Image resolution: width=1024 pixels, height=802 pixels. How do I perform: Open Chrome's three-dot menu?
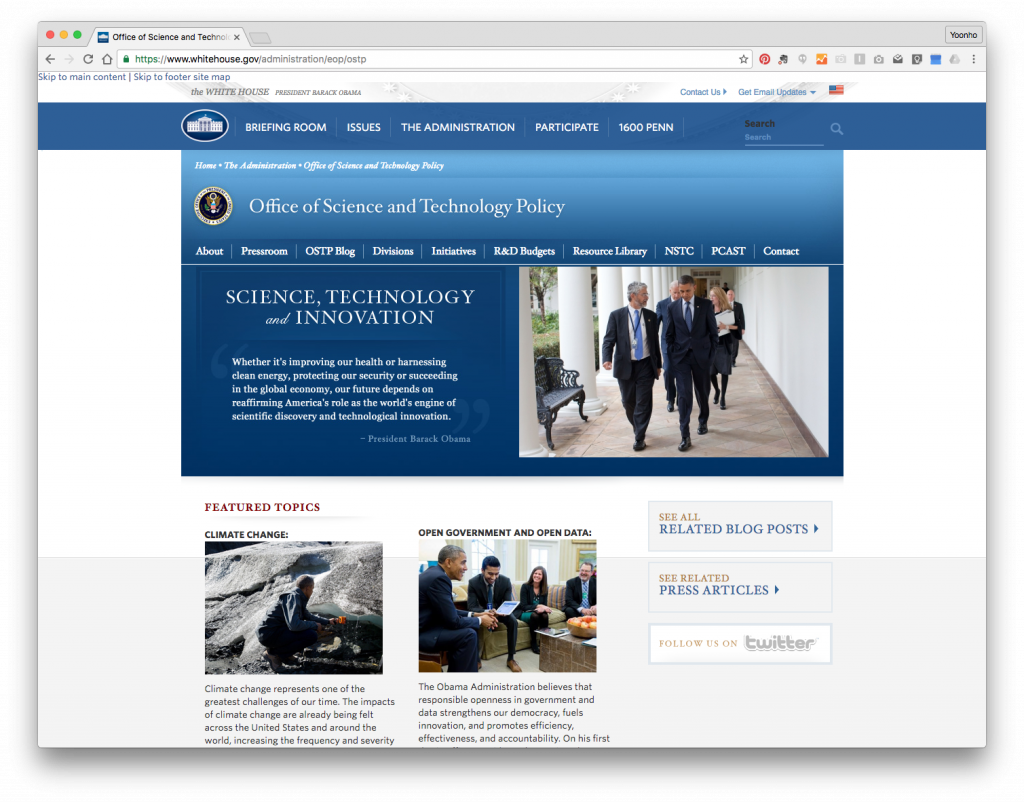coord(974,59)
